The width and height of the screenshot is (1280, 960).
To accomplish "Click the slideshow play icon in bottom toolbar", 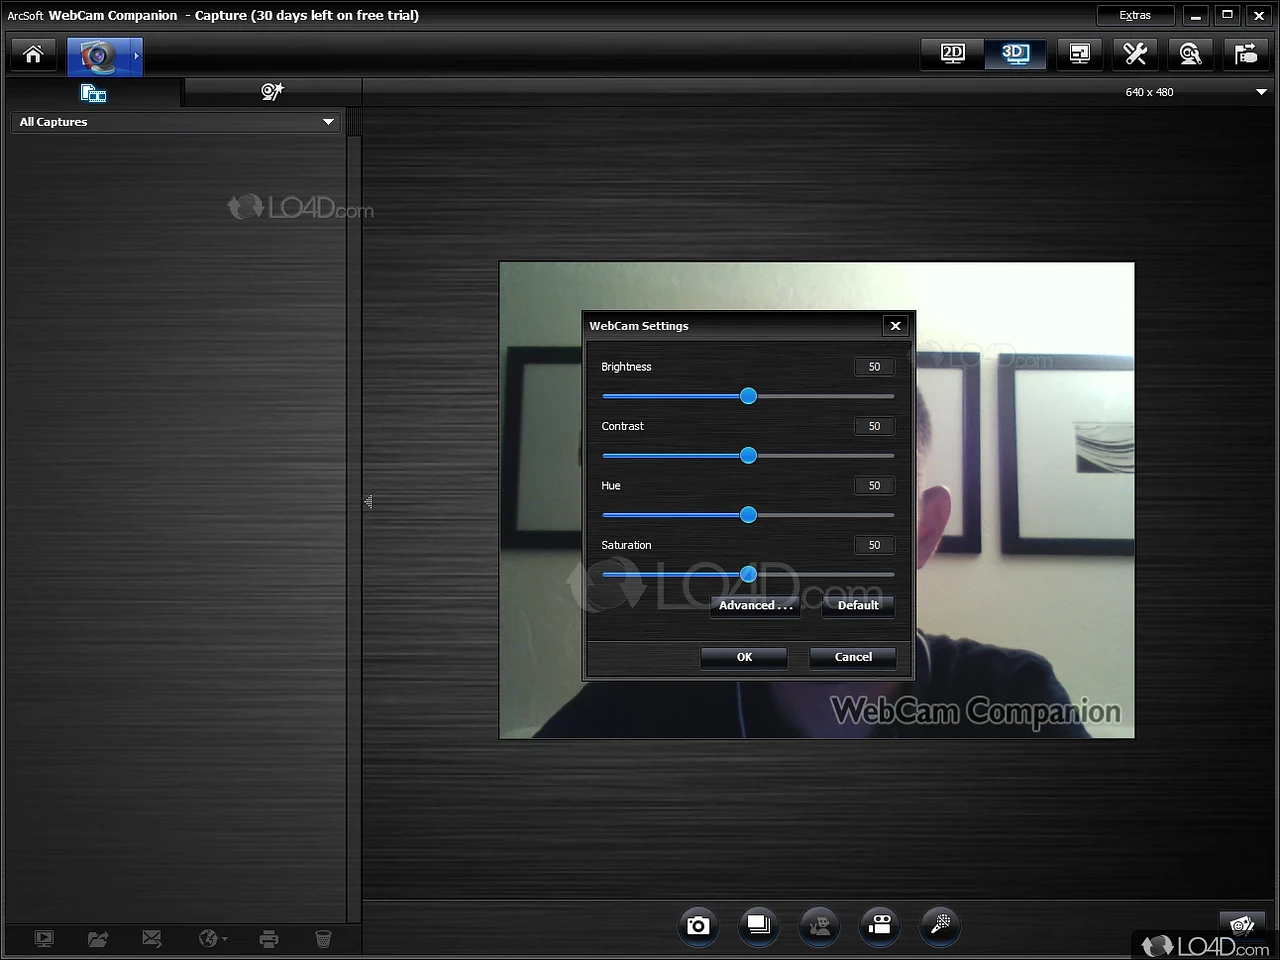I will coord(44,938).
